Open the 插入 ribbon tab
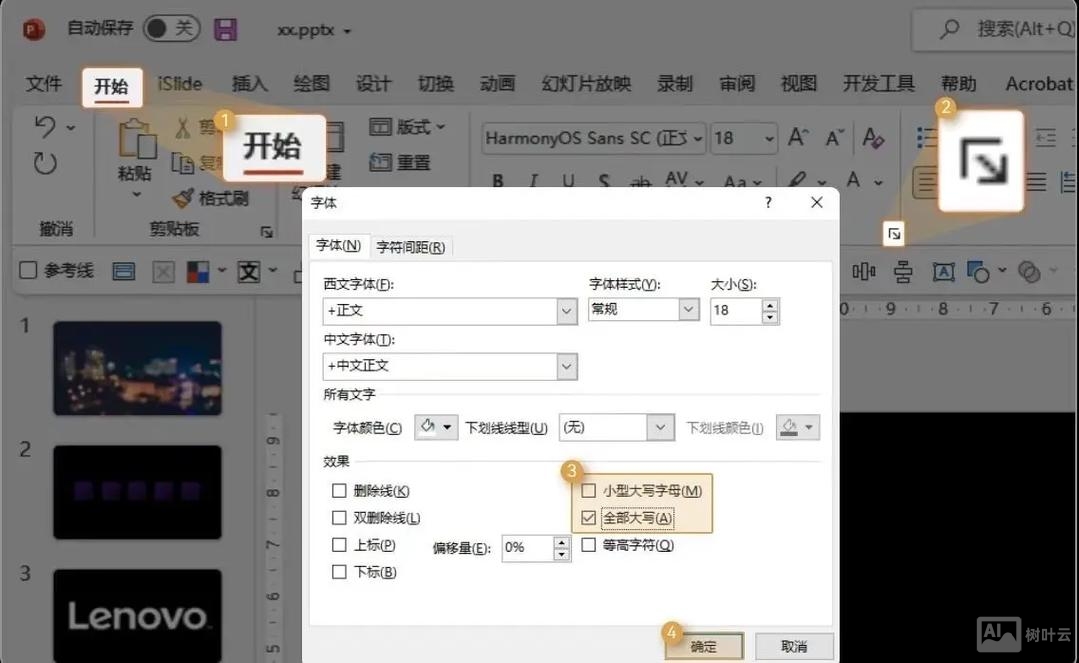1079x663 pixels. tap(249, 84)
